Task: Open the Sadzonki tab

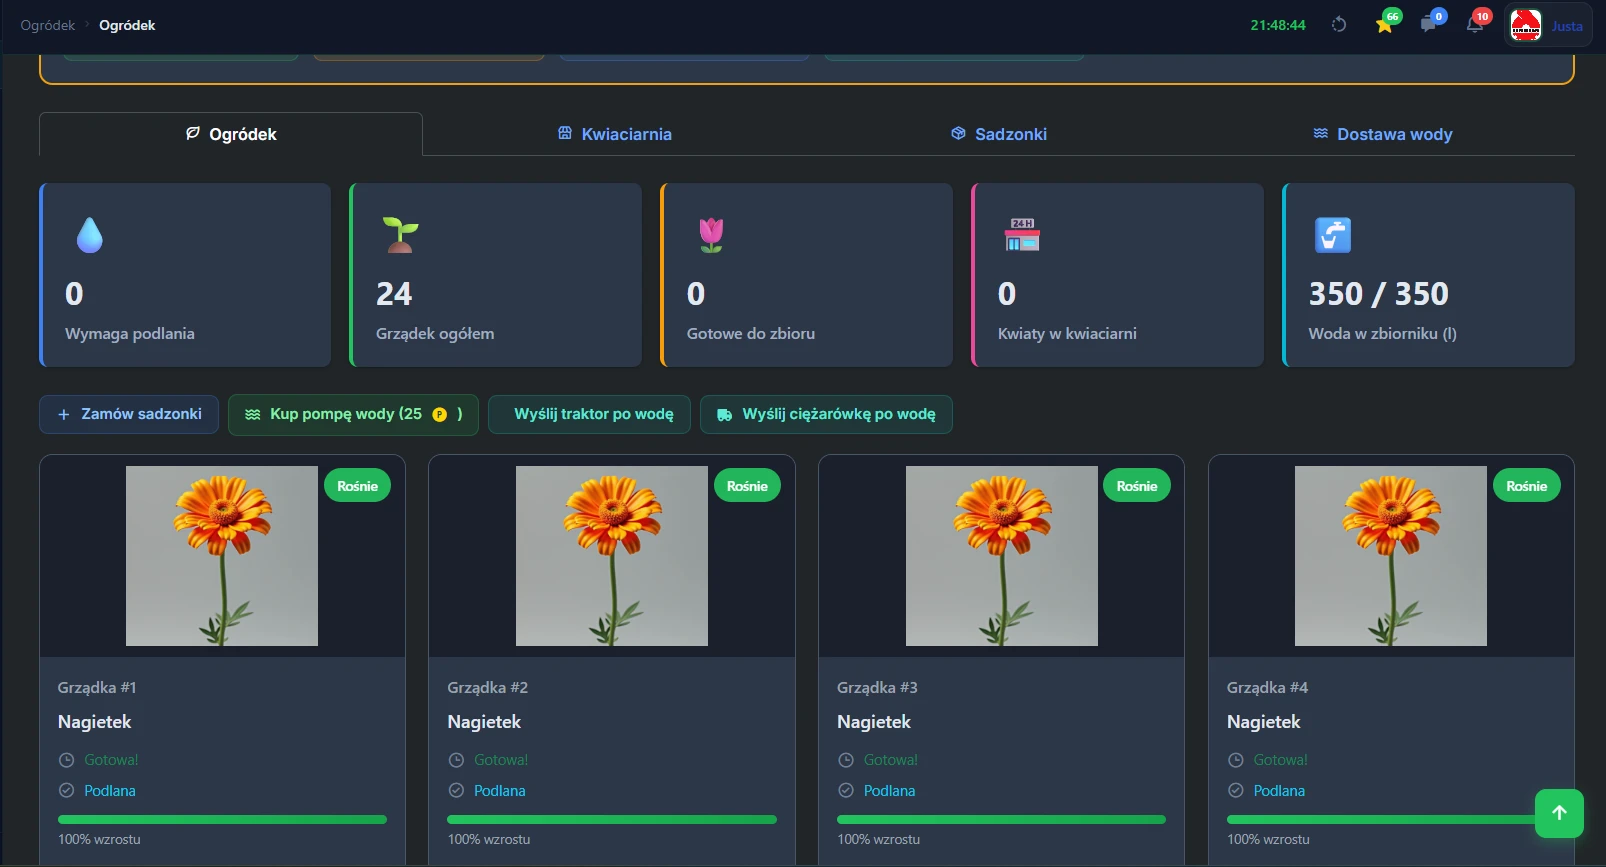Action: click(998, 134)
